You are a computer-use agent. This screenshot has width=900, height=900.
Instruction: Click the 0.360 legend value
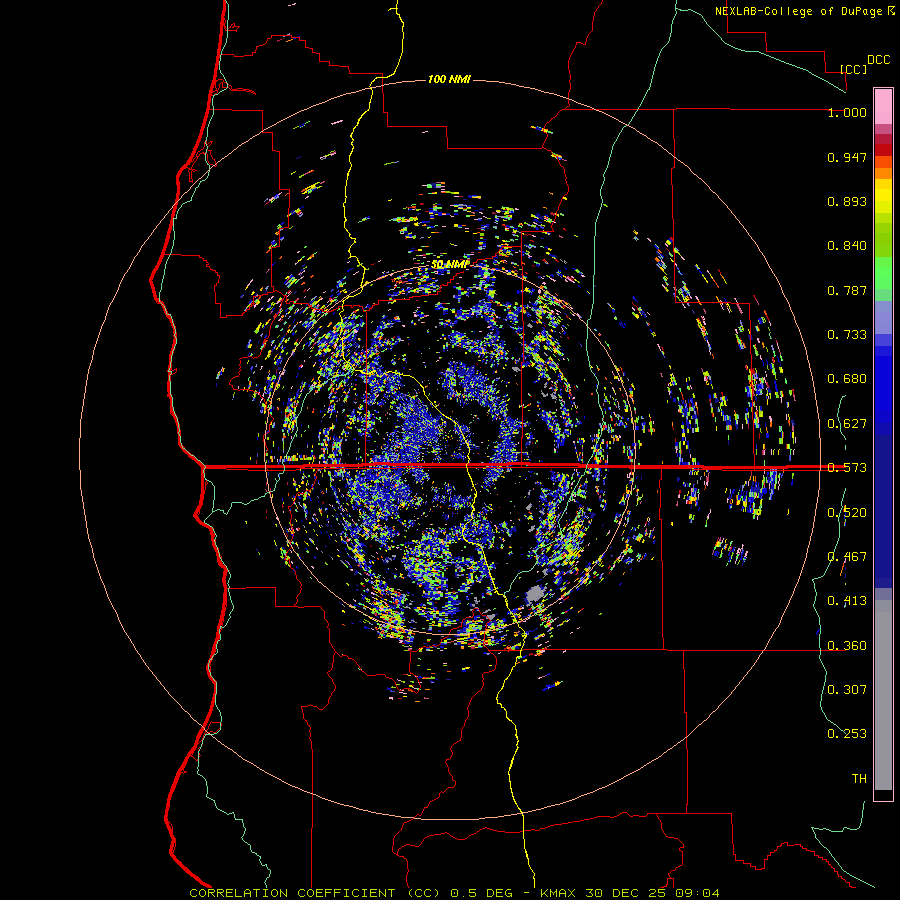847,646
